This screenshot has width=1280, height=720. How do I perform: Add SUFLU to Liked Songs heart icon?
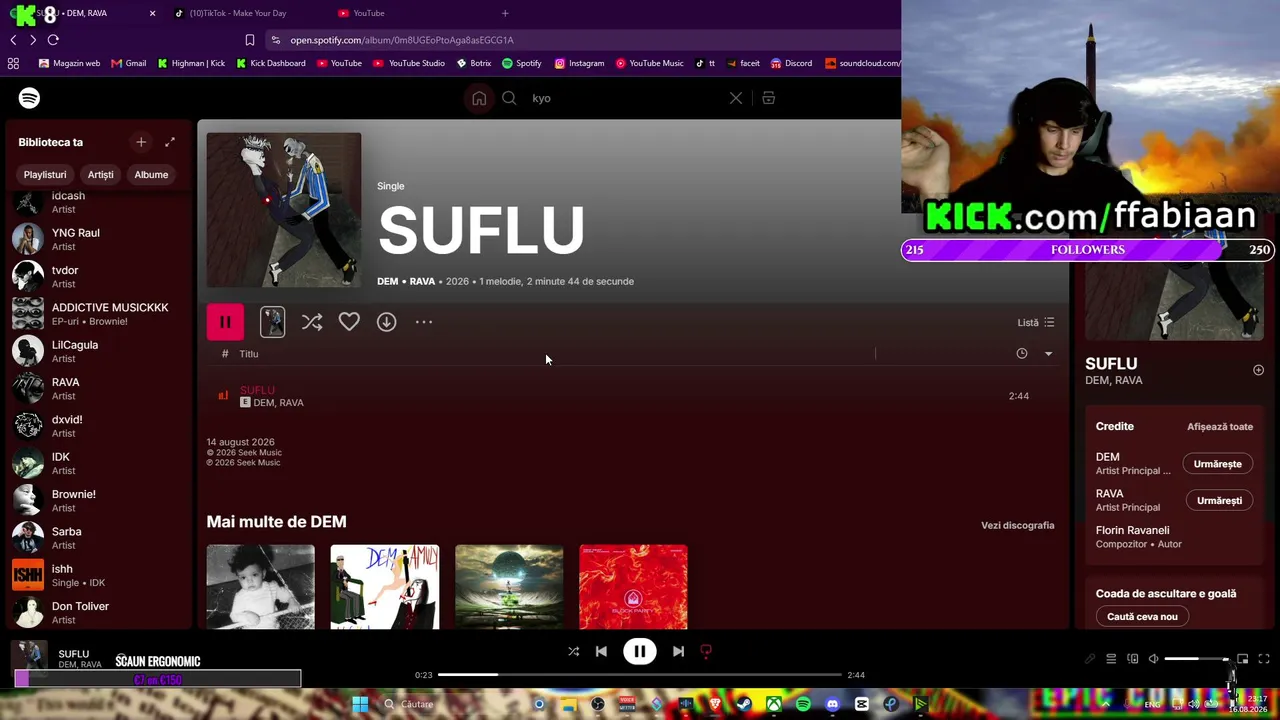[349, 322]
